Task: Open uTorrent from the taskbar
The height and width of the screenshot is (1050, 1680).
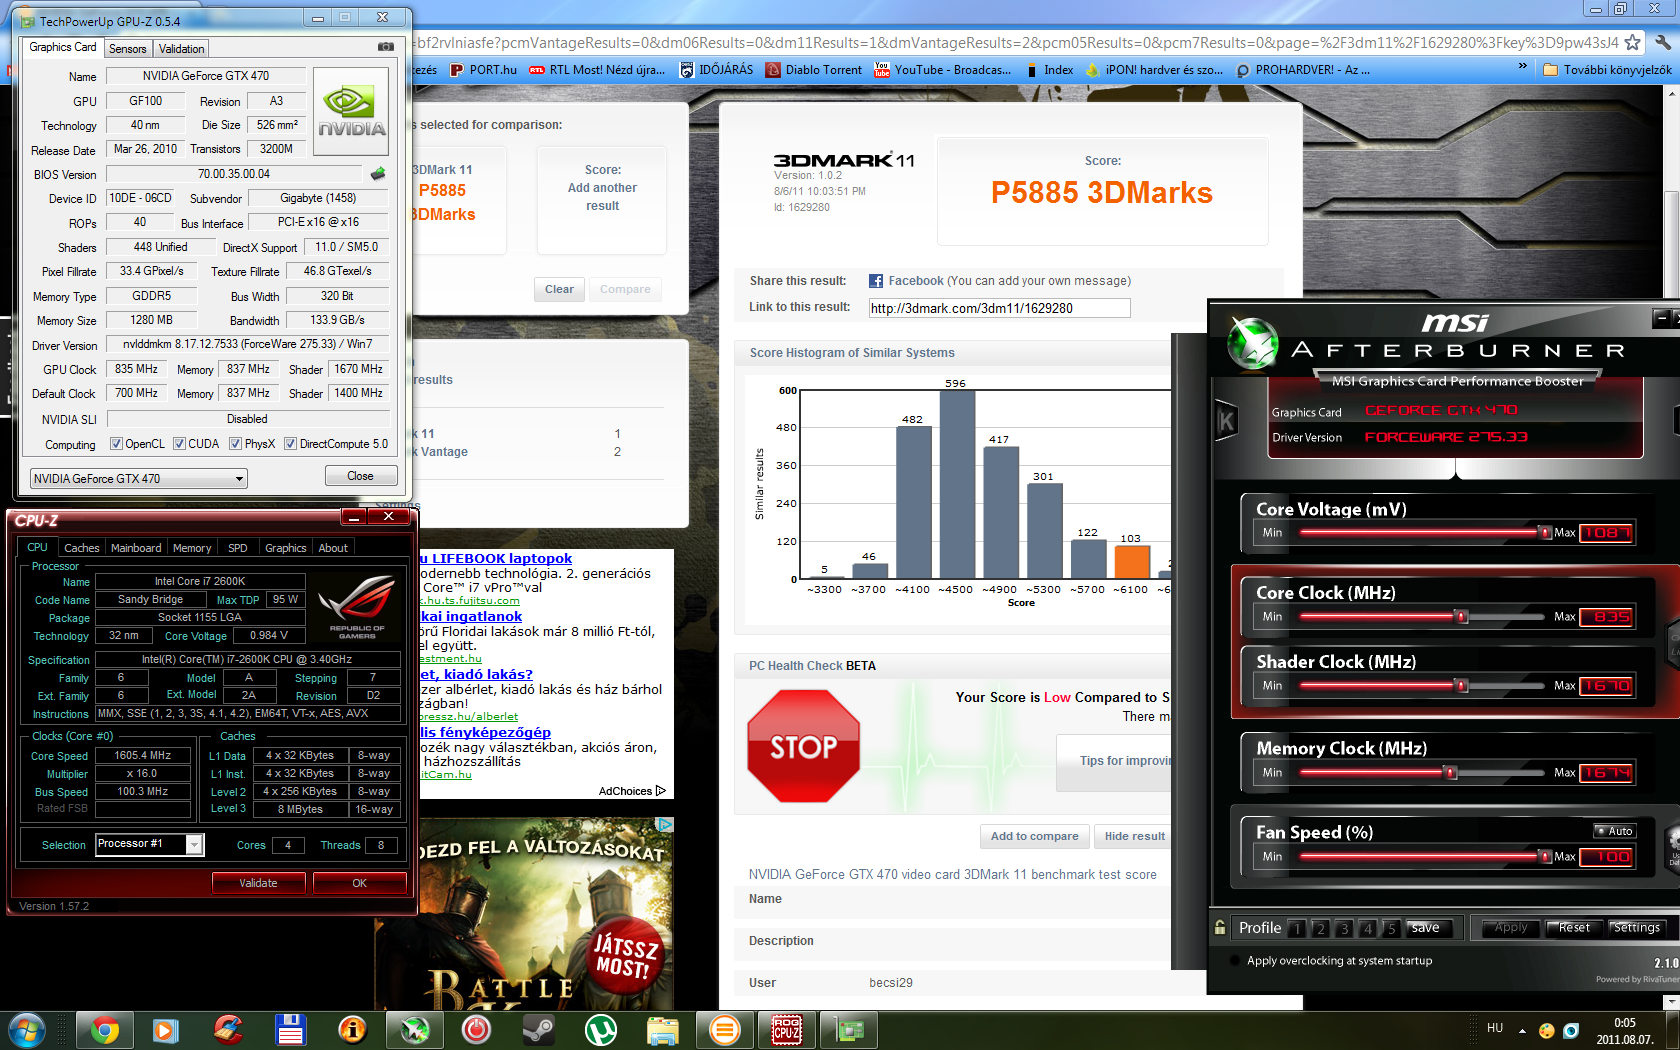Action: 600,1029
